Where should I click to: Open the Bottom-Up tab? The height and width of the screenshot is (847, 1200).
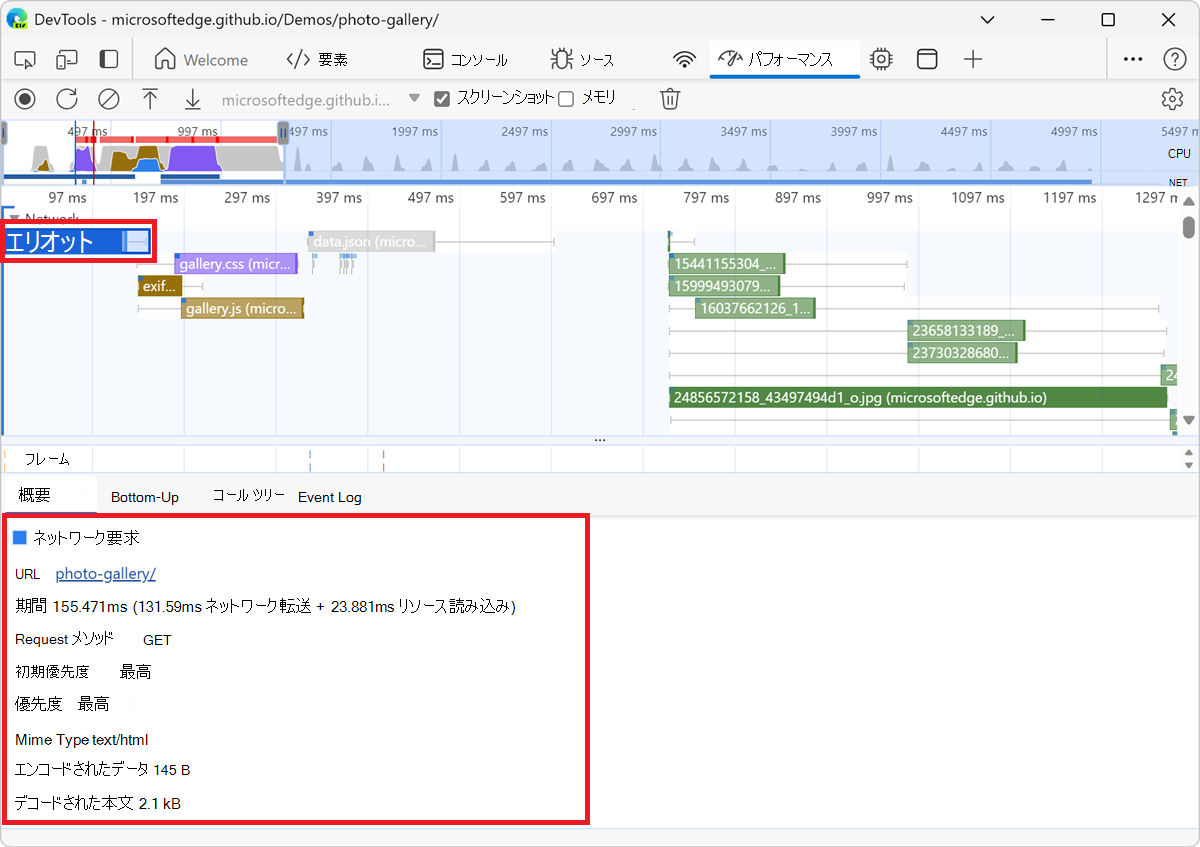coord(144,497)
